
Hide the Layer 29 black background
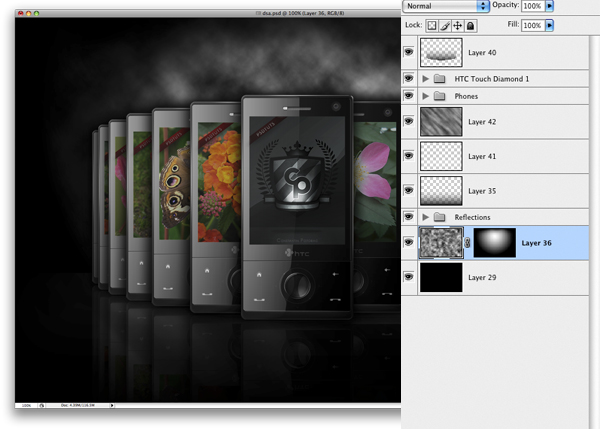pos(409,277)
